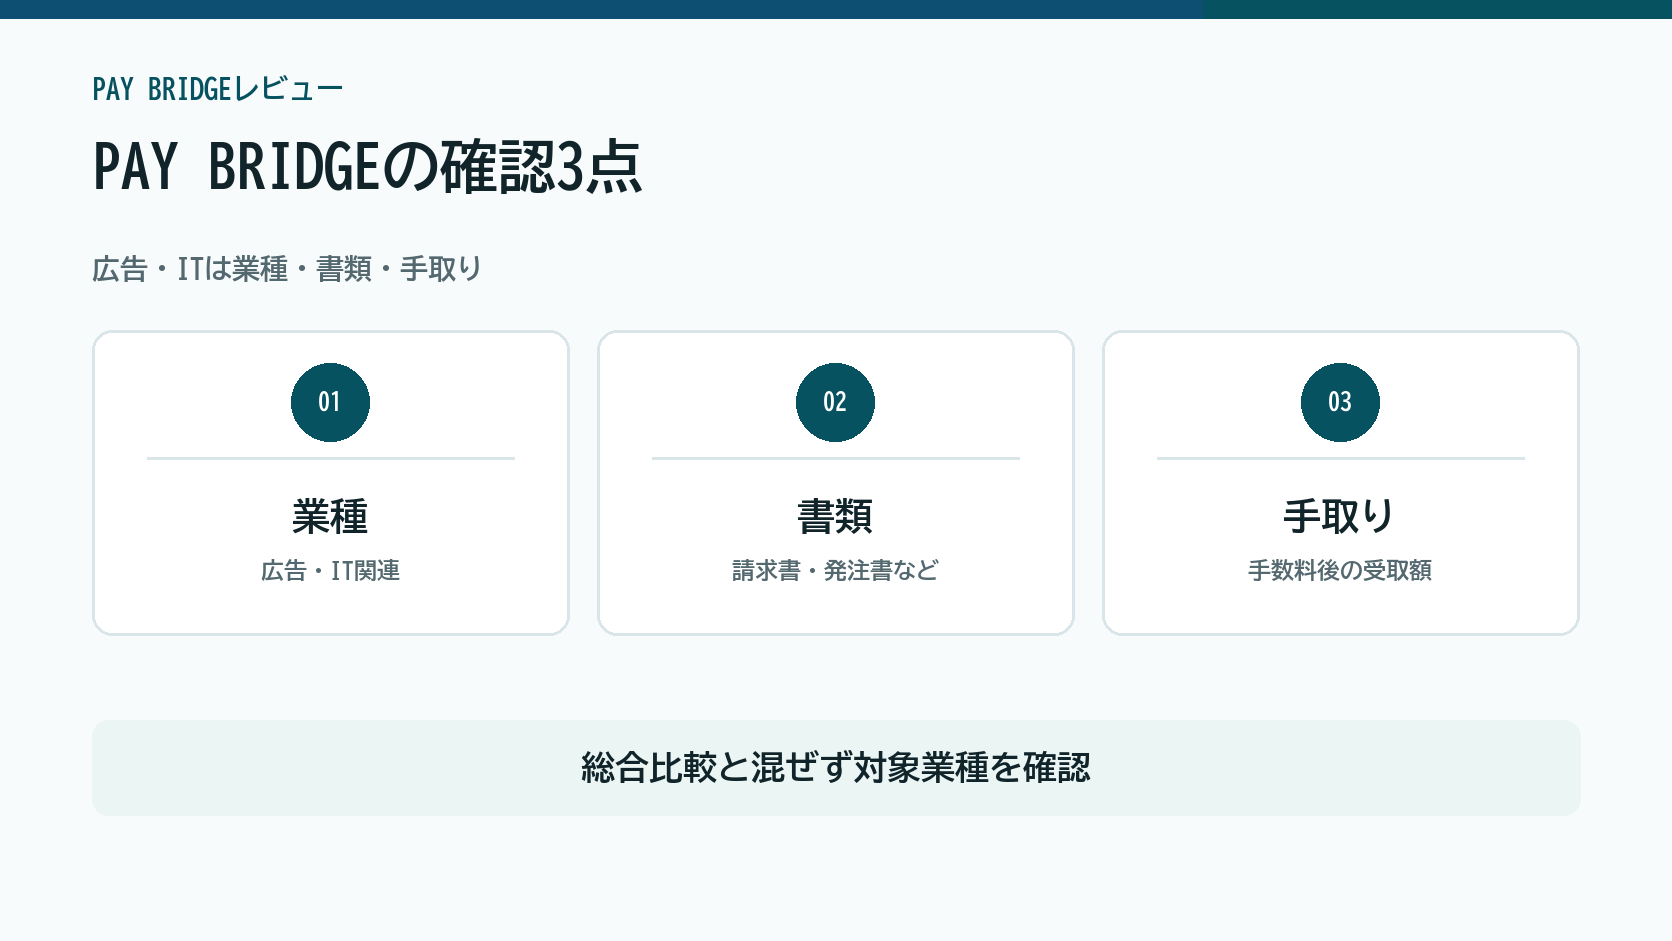Image resolution: width=1672 pixels, height=941 pixels.
Task: Click the PAY BRIDGEレビュー label
Action: [x=217, y=89]
